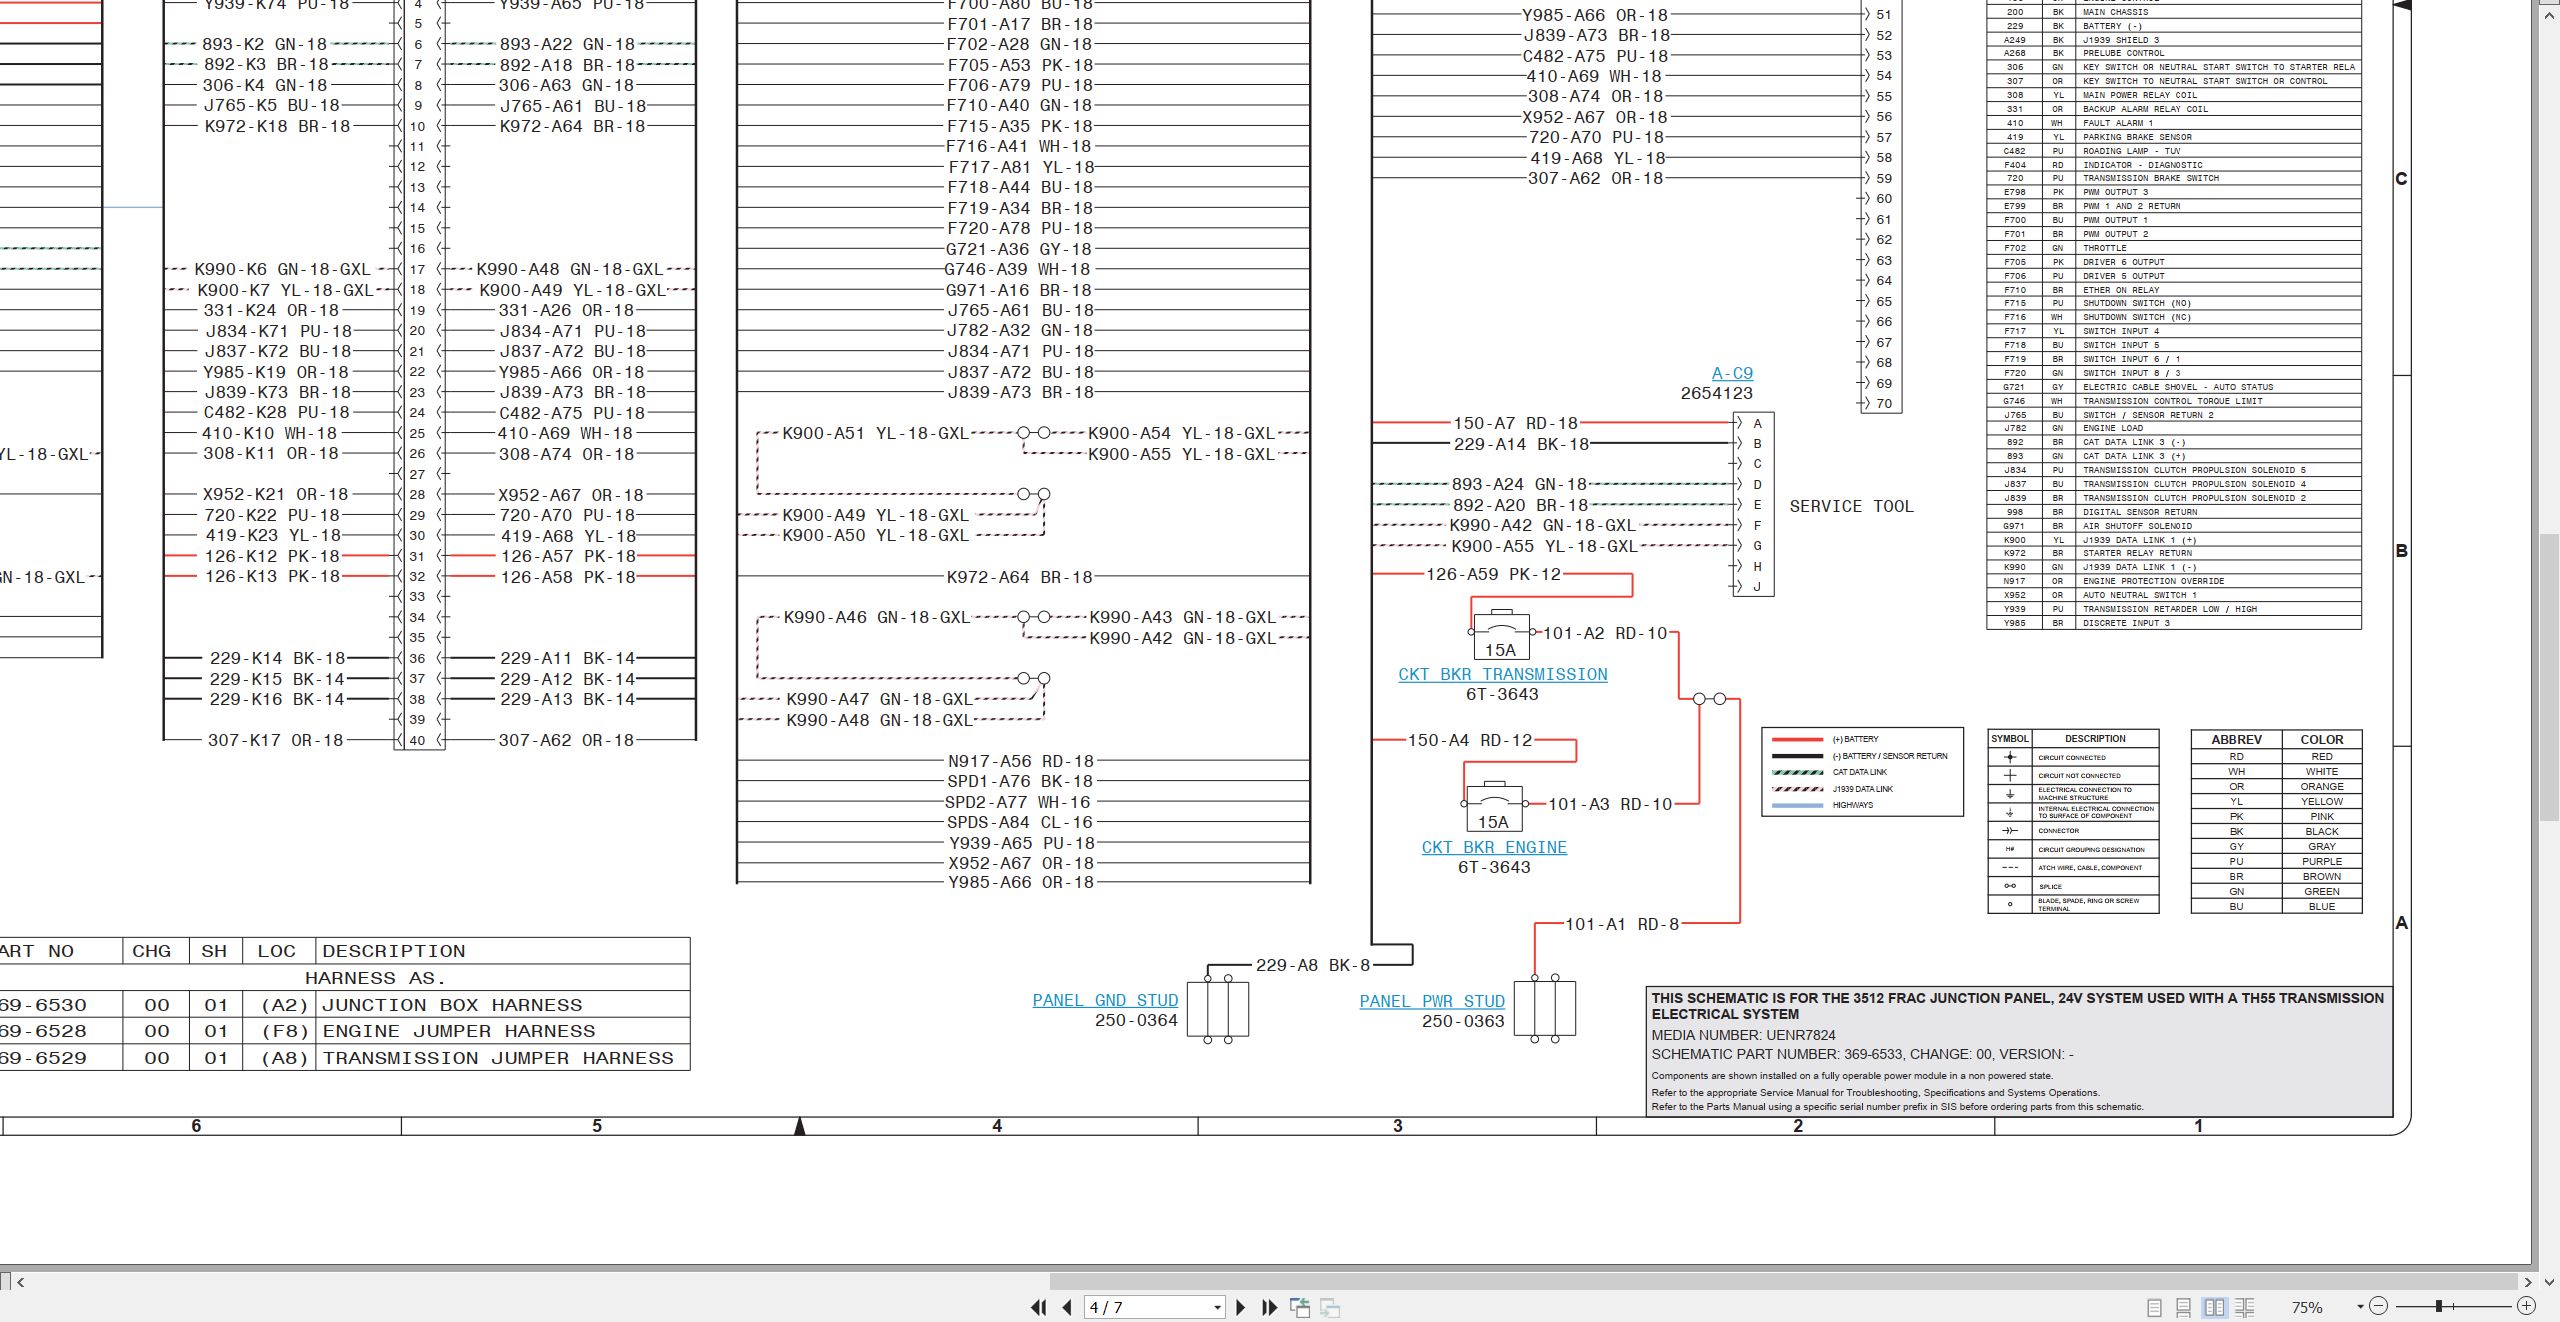Switch to continuous scrolling view

[2184, 1307]
